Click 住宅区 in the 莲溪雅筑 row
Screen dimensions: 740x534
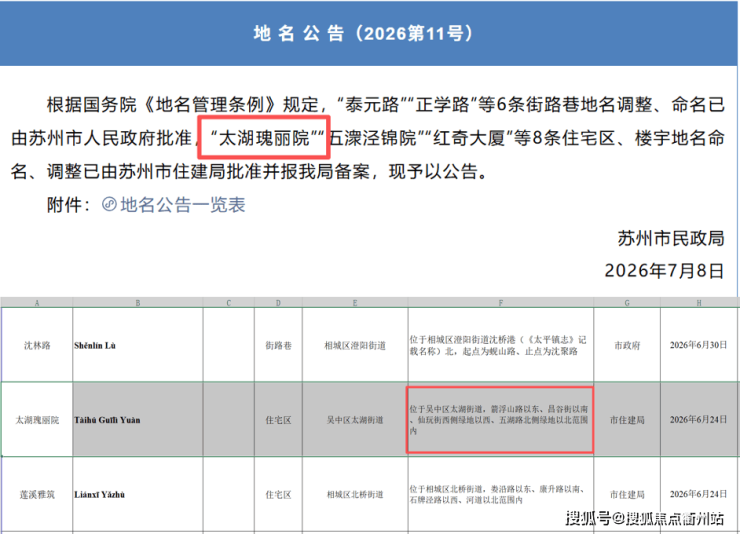(278, 494)
